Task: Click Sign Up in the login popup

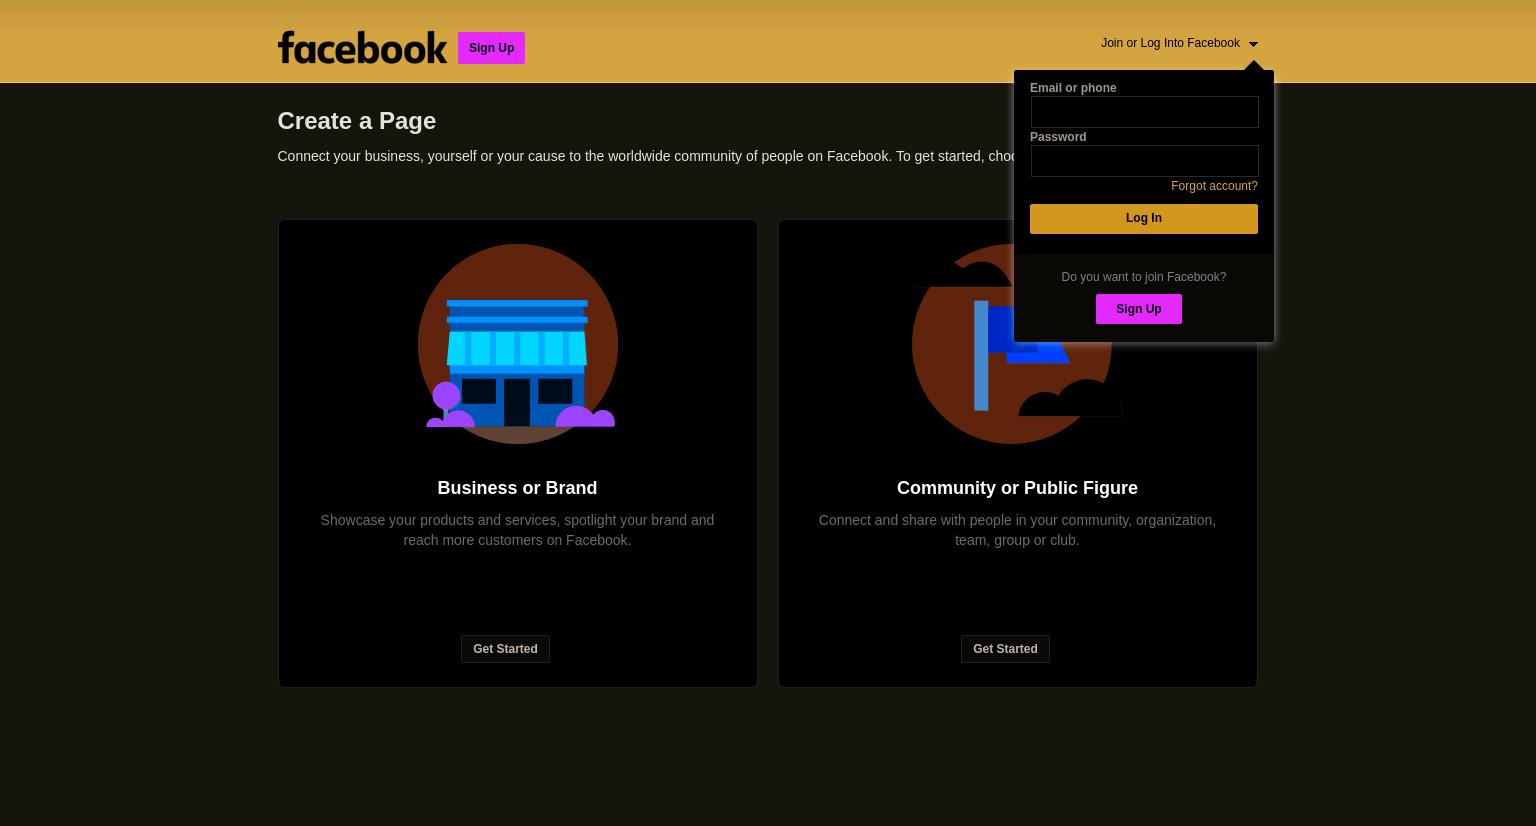Action: click(1138, 309)
